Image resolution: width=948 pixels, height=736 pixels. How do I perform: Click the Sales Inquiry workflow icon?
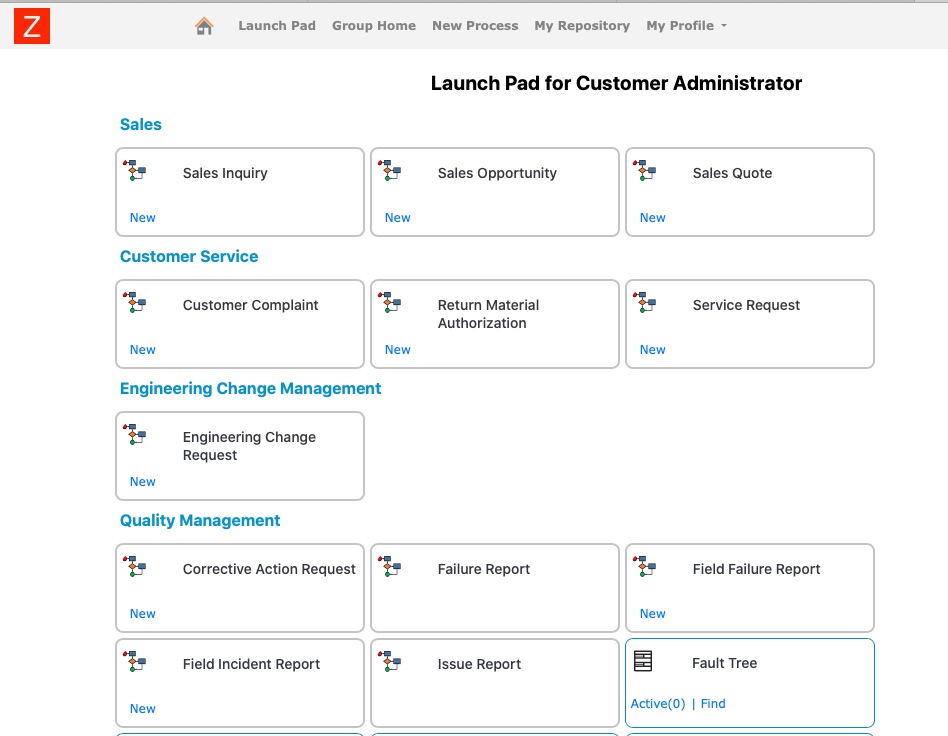(x=135, y=170)
